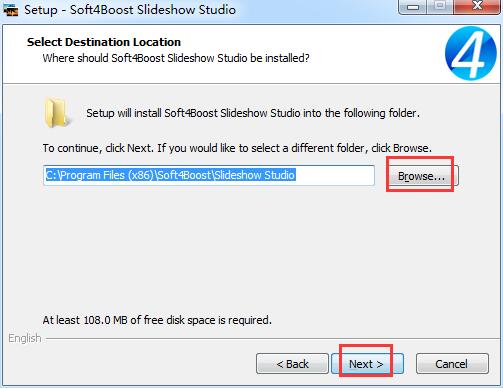Click the 'Where should Soft4Boost Slideshow Studio be installed?' text
This screenshot has width=503, height=388.
[x=176, y=58]
